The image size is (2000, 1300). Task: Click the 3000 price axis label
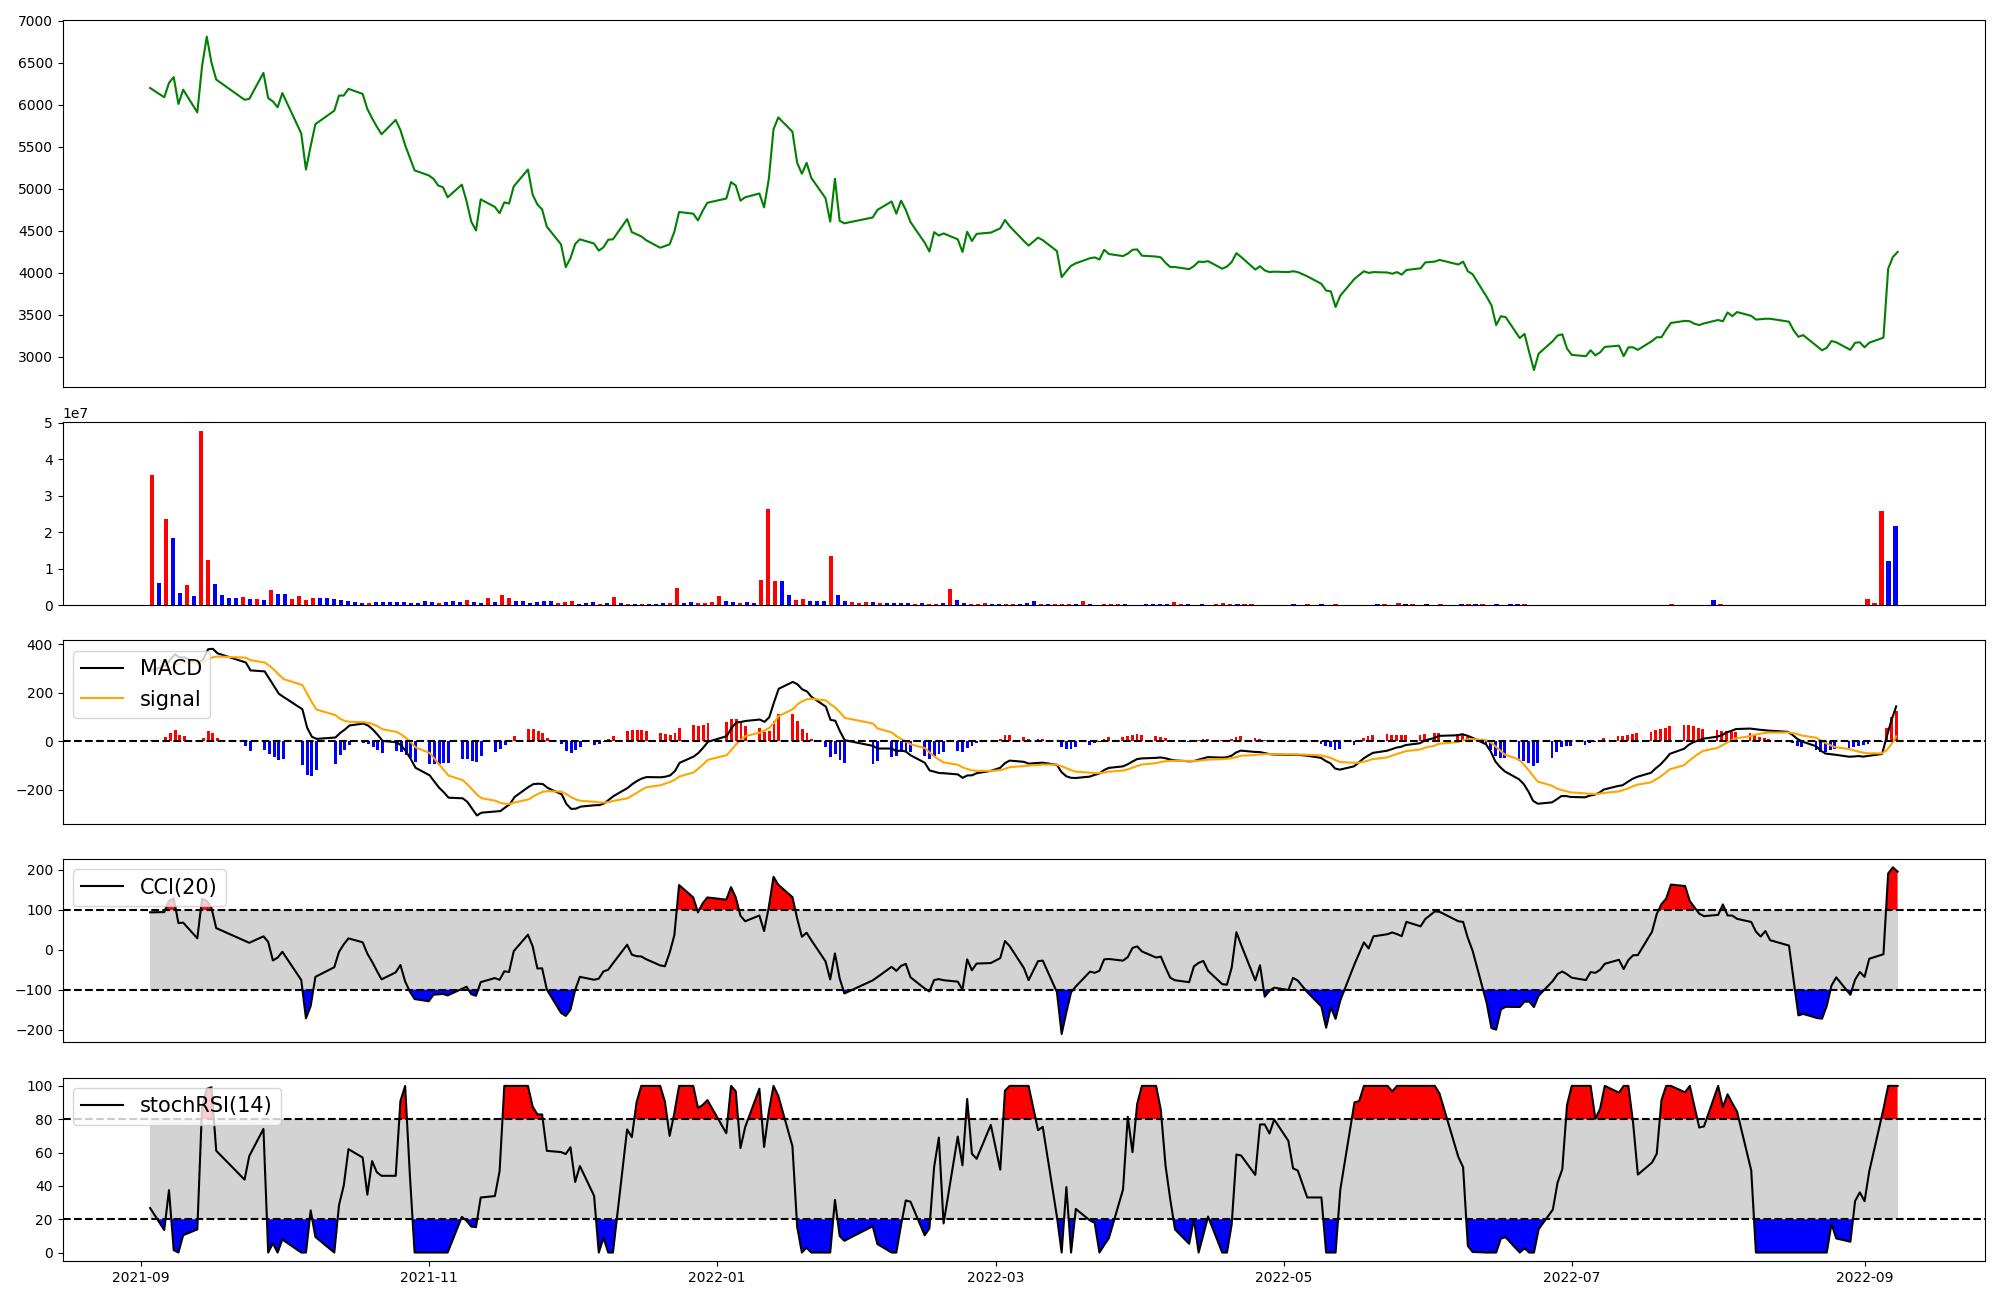[35, 357]
